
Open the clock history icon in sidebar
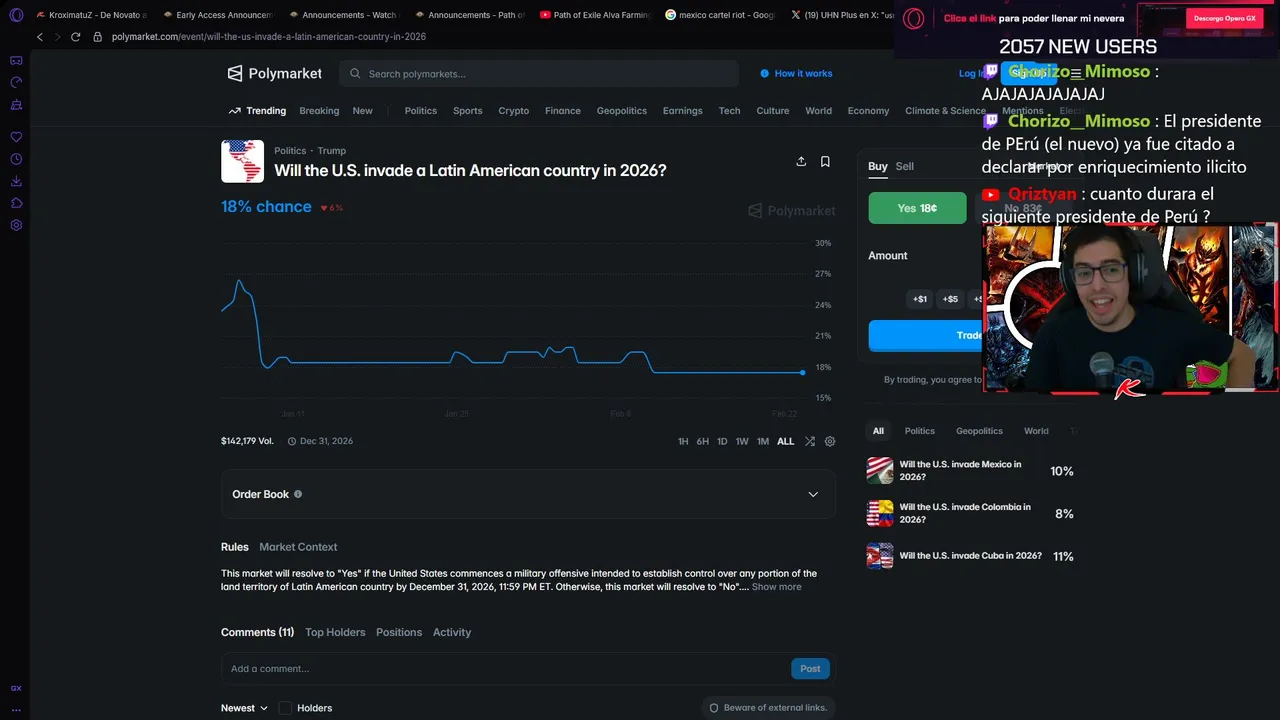coord(16,159)
